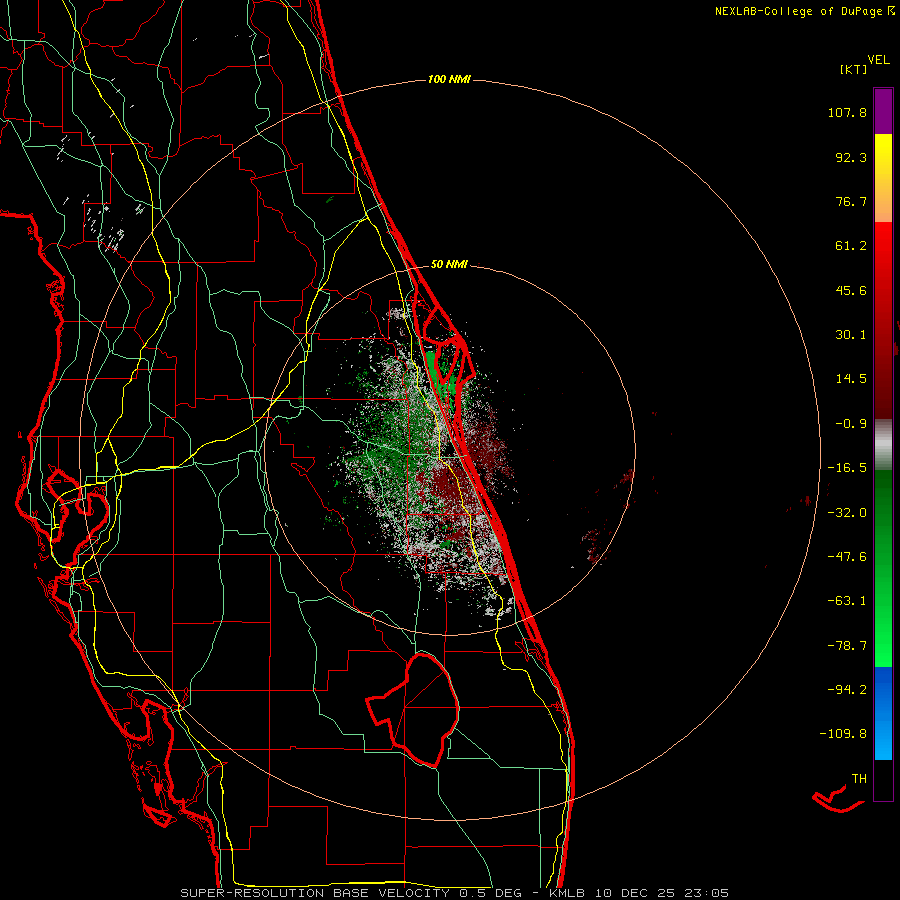The width and height of the screenshot is (900, 900).
Task: Click the VEL label above the color scale
Action: coord(878,60)
